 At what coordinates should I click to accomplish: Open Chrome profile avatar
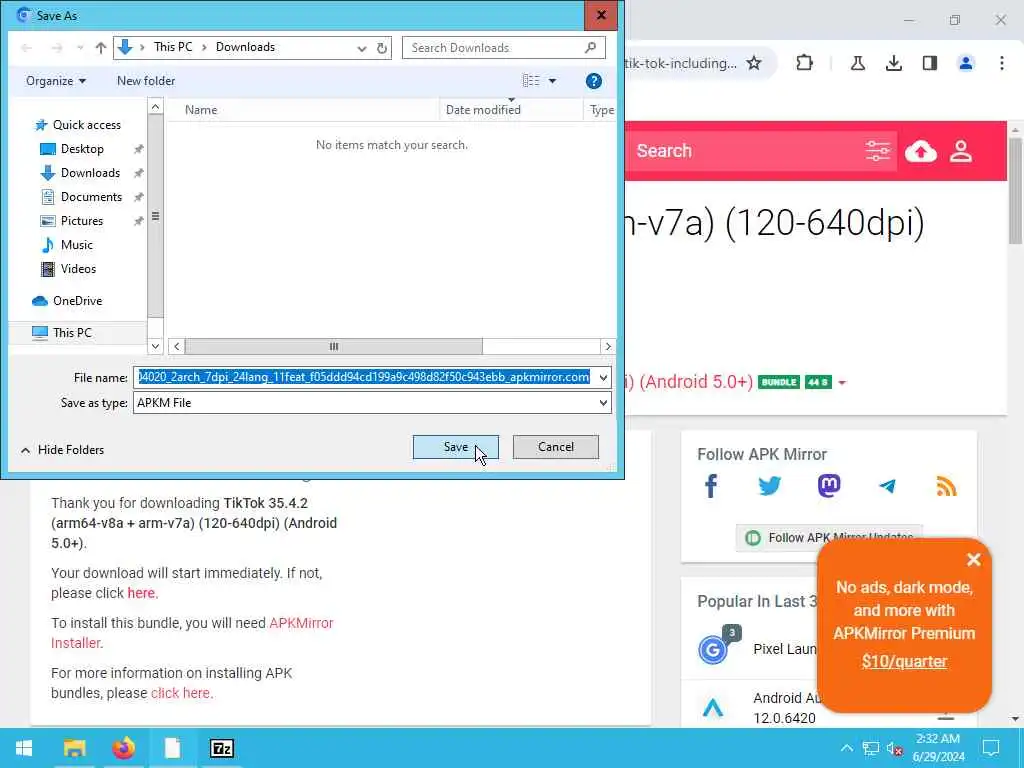(966, 63)
